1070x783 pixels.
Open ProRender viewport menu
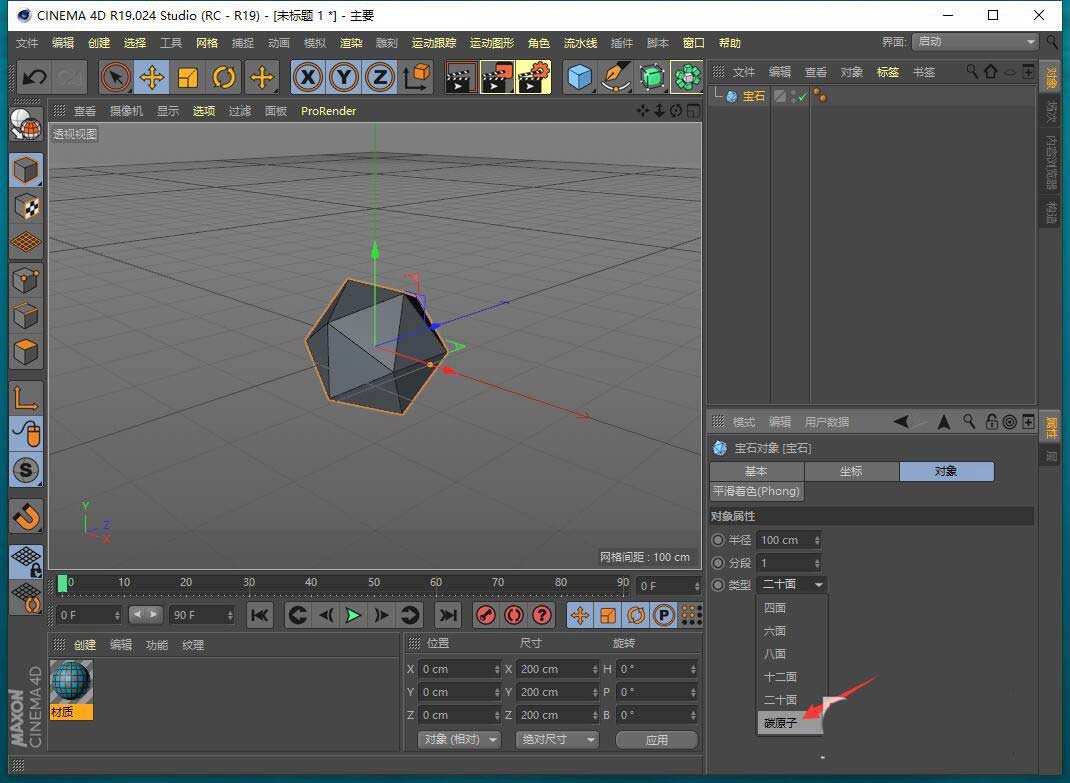(328, 111)
